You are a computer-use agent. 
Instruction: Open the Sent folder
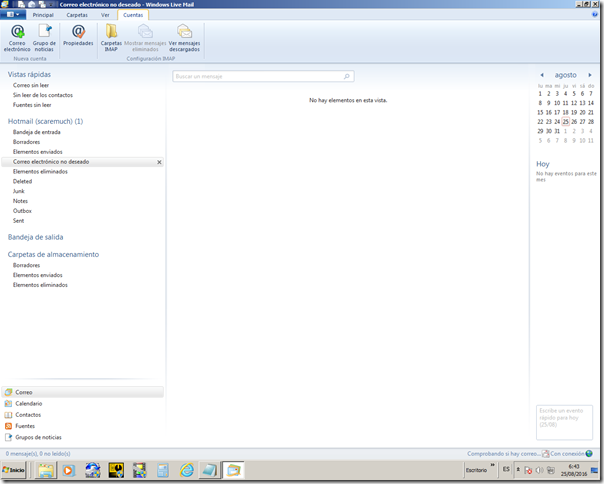coord(18,221)
